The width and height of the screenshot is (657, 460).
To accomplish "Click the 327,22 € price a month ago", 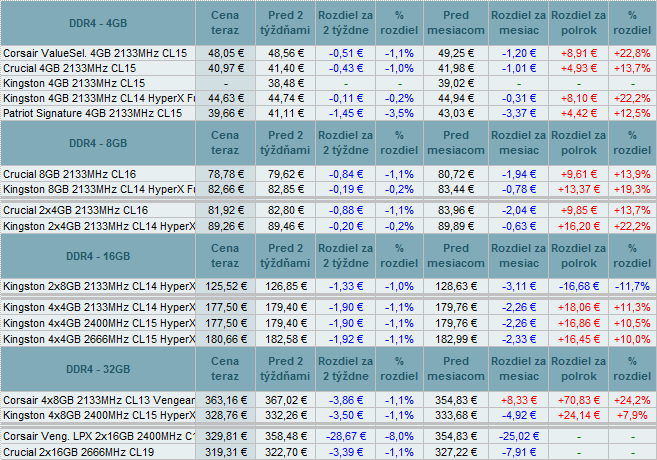I will click(x=456, y=452).
